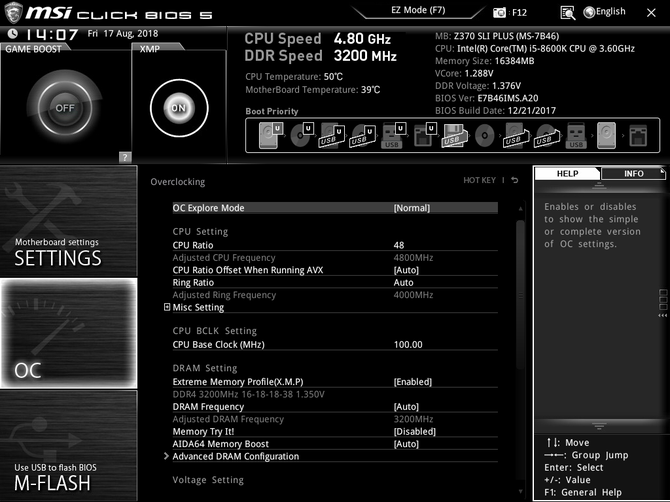Click the globe language icon
Screen dimensions: 670x502
tap(589, 12)
